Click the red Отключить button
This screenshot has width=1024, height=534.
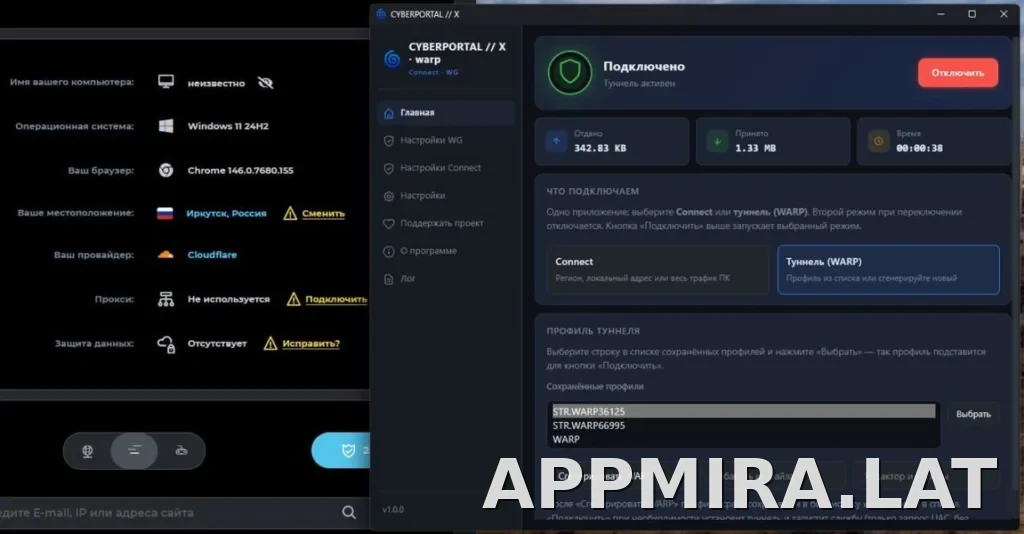point(957,72)
